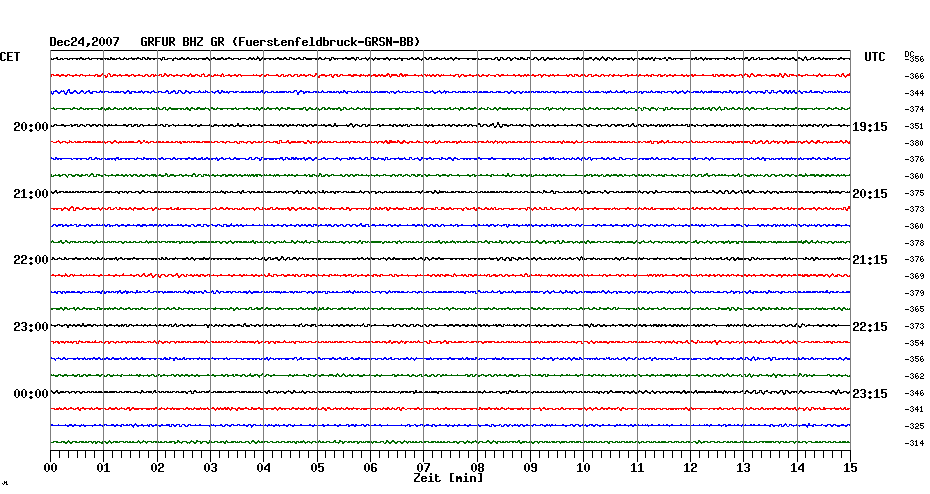Click minute tick label 13
Viewport: 930px width, 494px height.
click(744, 467)
